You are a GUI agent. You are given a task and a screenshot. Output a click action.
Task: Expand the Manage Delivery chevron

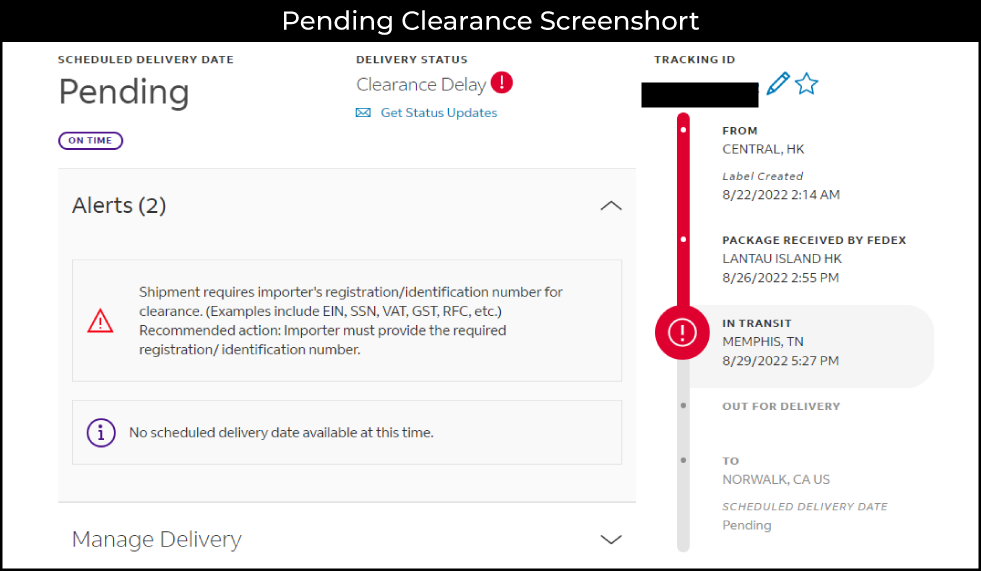[x=611, y=539]
